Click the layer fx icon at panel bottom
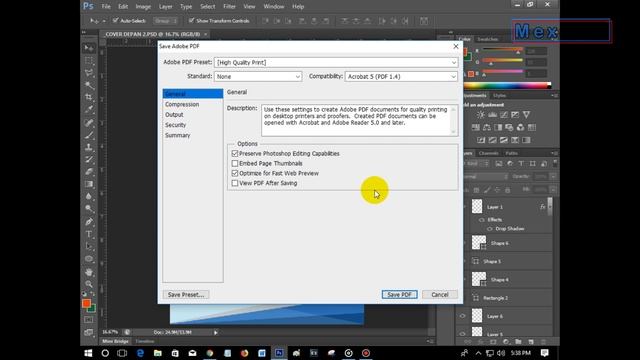This screenshot has height=360, width=640. 480,342
